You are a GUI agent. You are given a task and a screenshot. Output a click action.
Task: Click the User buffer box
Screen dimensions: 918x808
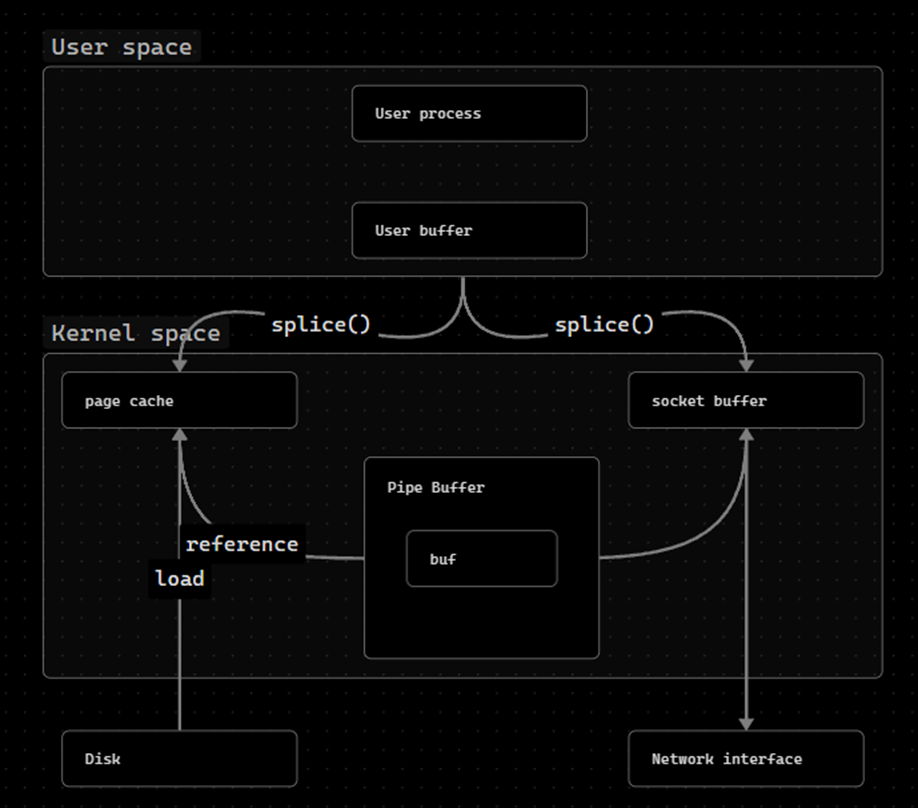(469, 230)
